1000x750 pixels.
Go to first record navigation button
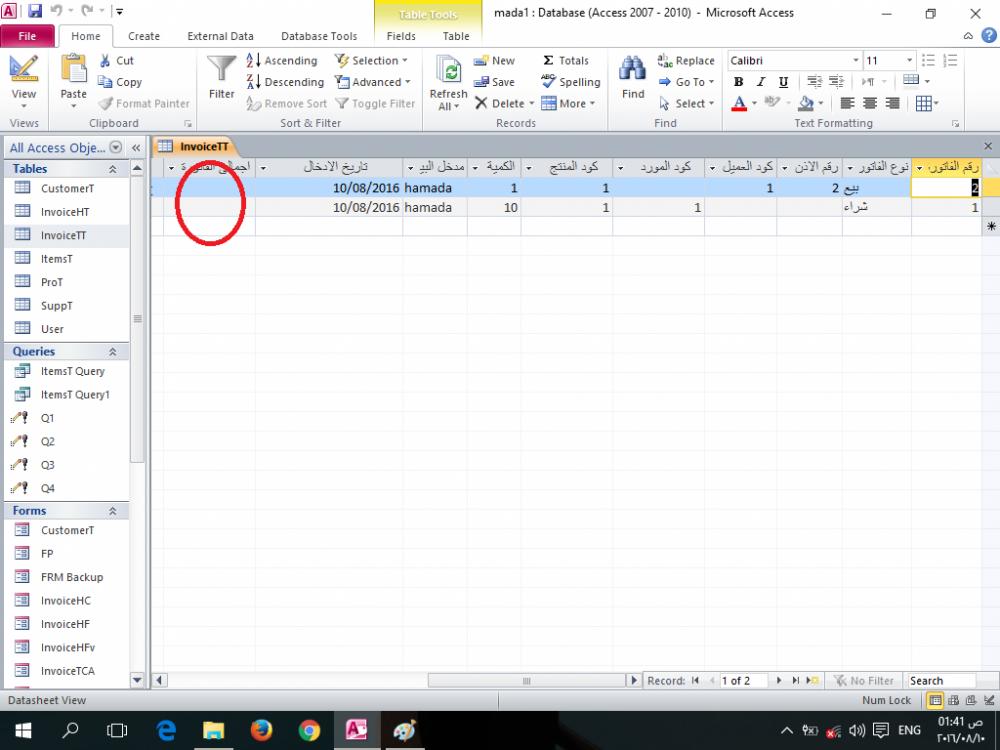[695, 680]
